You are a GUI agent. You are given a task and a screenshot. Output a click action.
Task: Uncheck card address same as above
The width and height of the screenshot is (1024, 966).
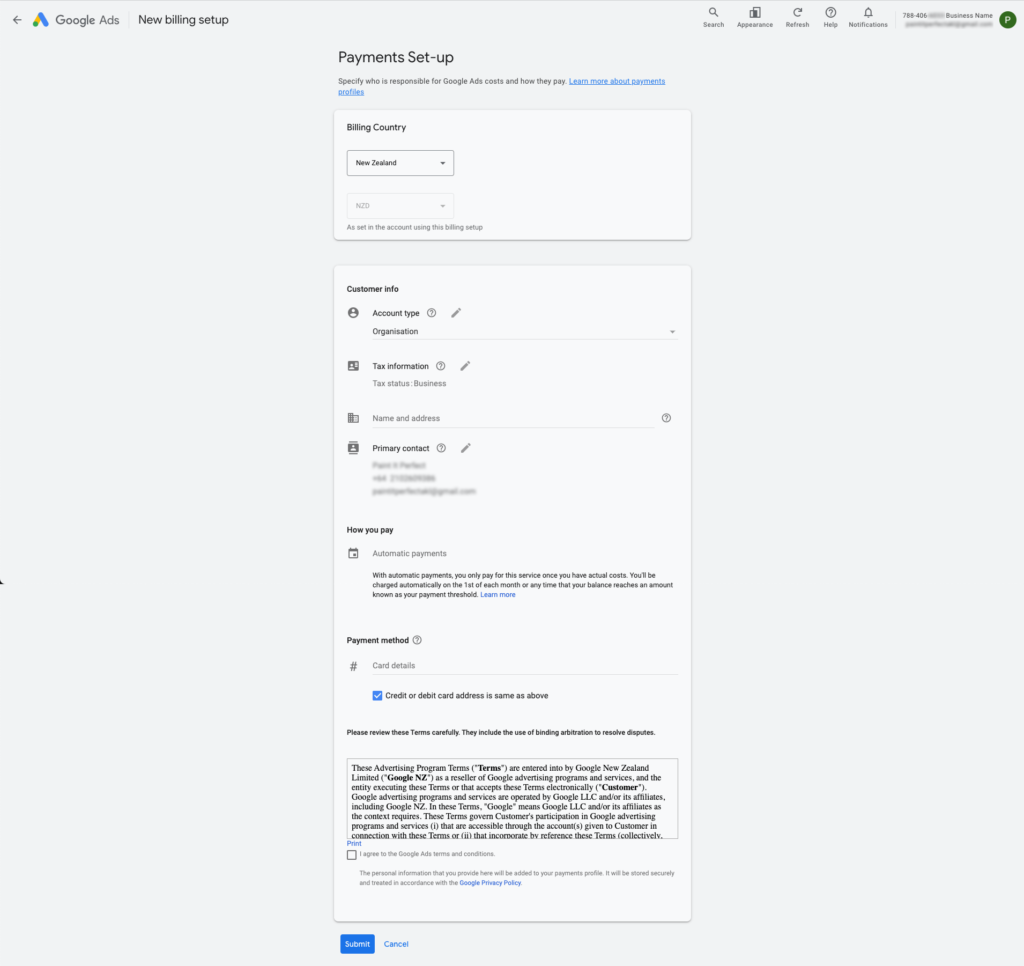(377, 695)
